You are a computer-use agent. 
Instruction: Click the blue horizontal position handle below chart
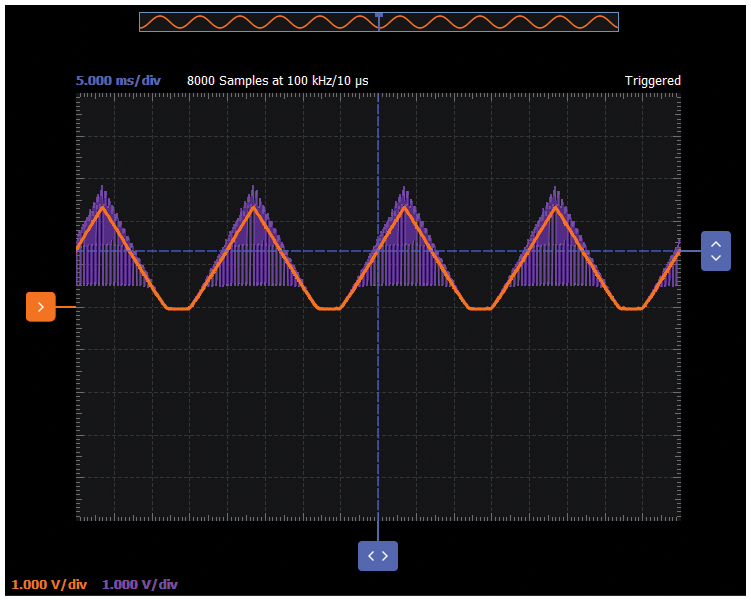(378, 556)
